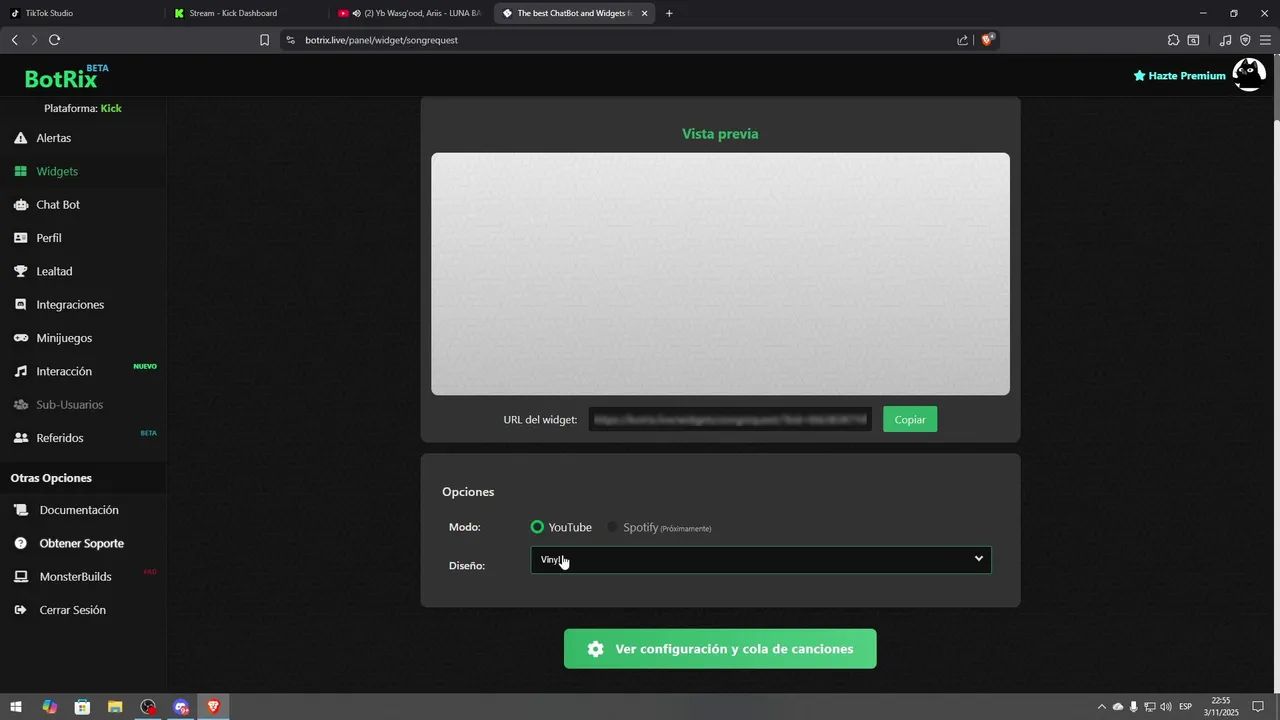This screenshot has width=1280, height=720.
Task: Click the Lealtad trophy icon
Action: [20, 271]
